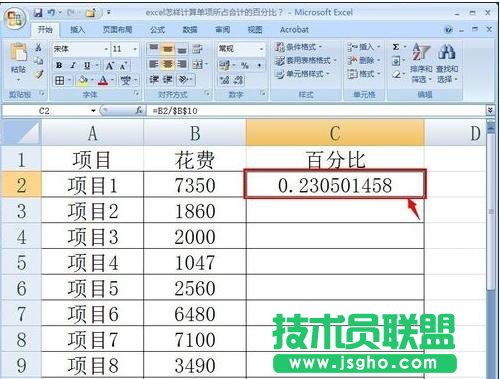Image resolution: width=500 pixels, height=379 pixels.
Task: Increase the cell indent
Action: tap(168, 79)
